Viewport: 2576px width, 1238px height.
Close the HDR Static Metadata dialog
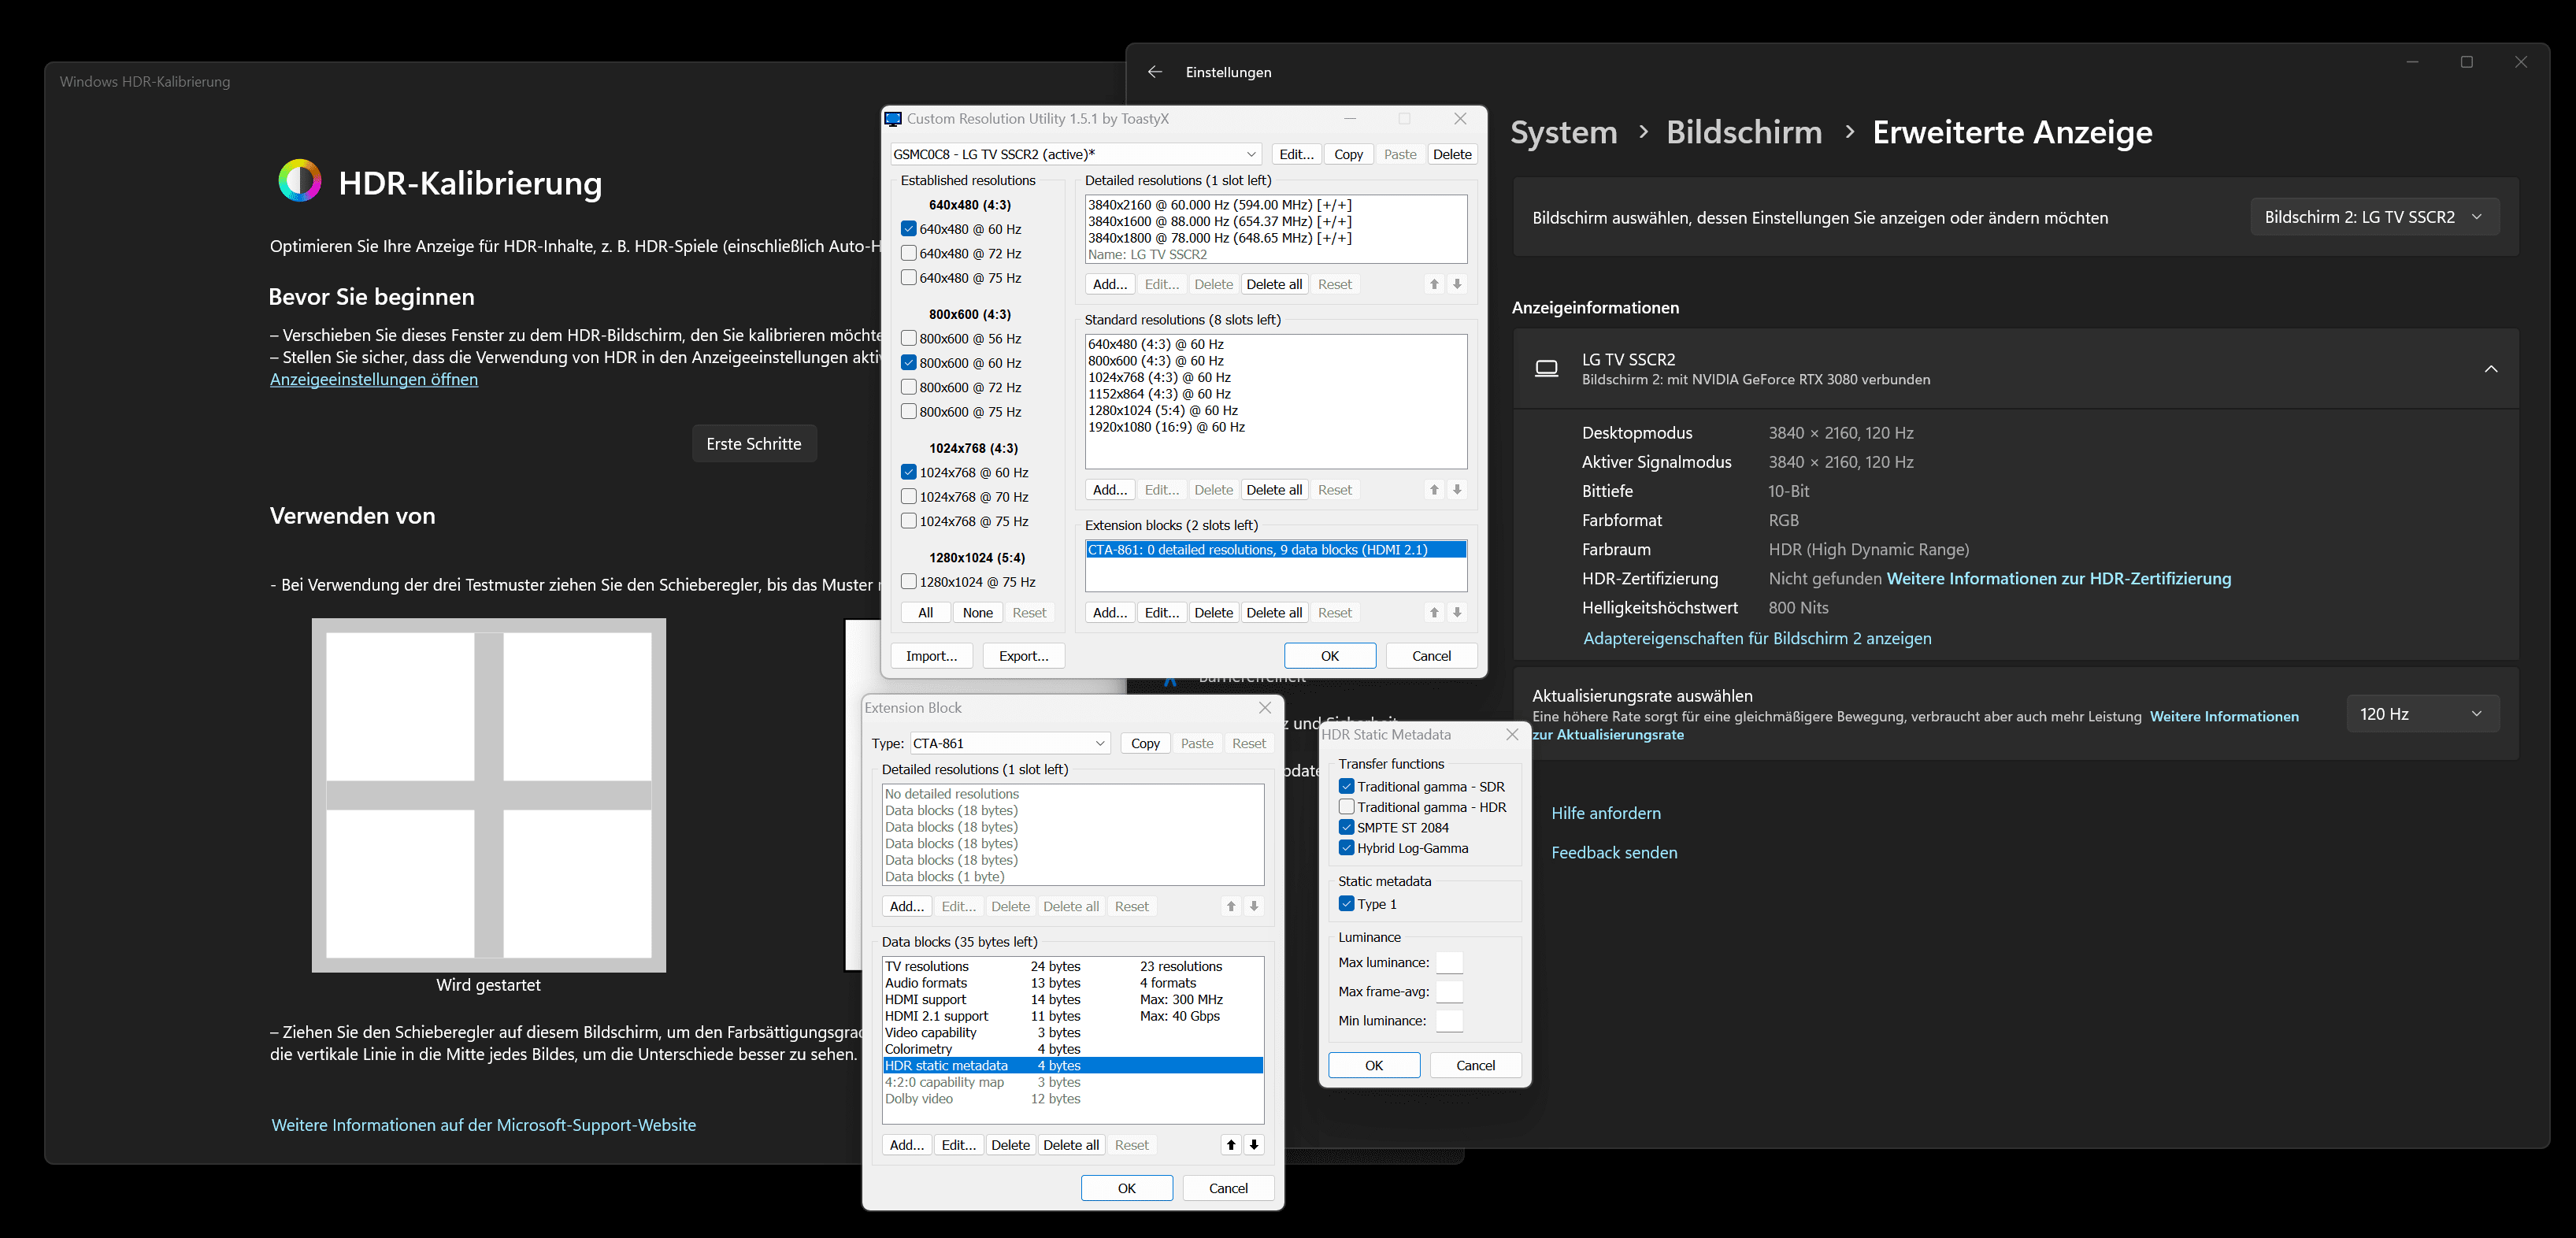pos(1512,734)
